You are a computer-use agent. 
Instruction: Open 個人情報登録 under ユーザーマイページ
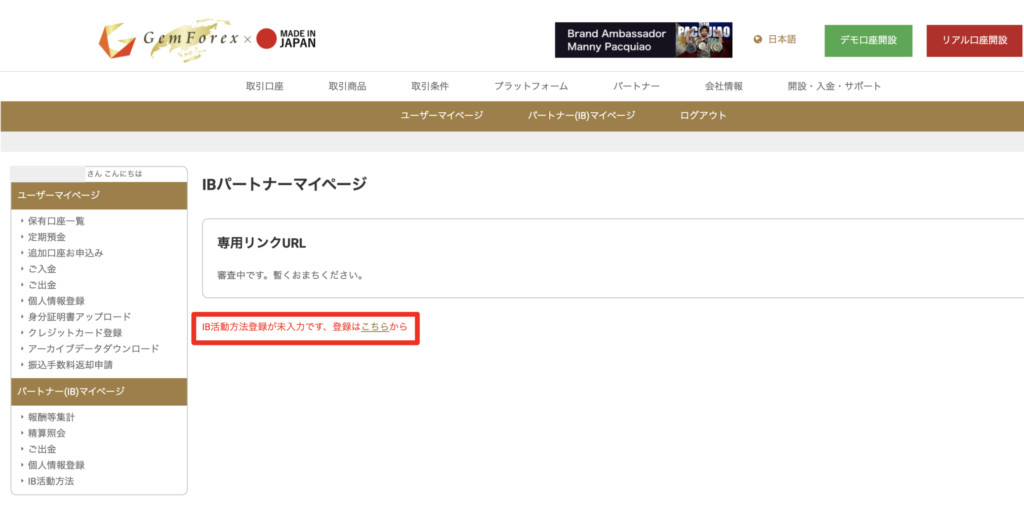(x=56, y=301)
